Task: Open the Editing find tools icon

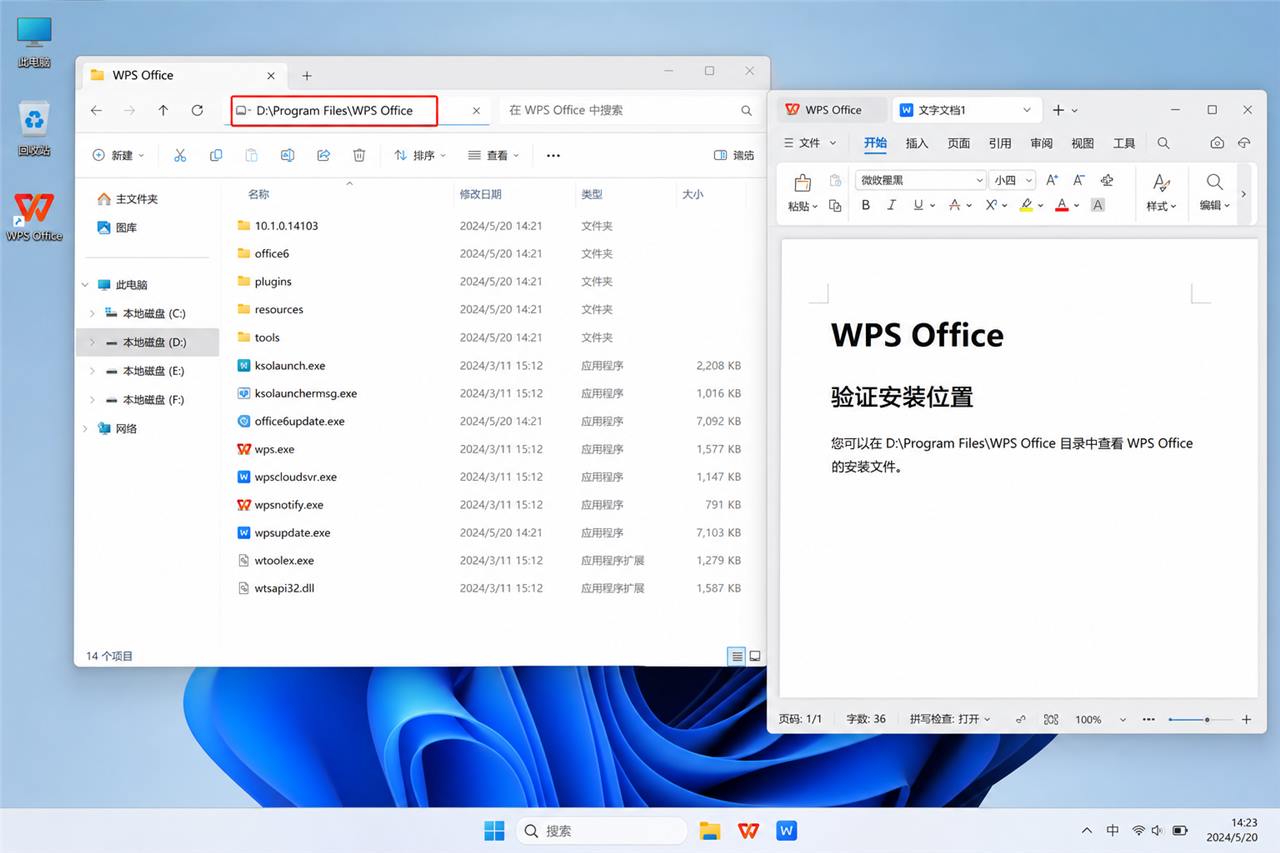Action: pyautogui.click(x=1214, y=183)
